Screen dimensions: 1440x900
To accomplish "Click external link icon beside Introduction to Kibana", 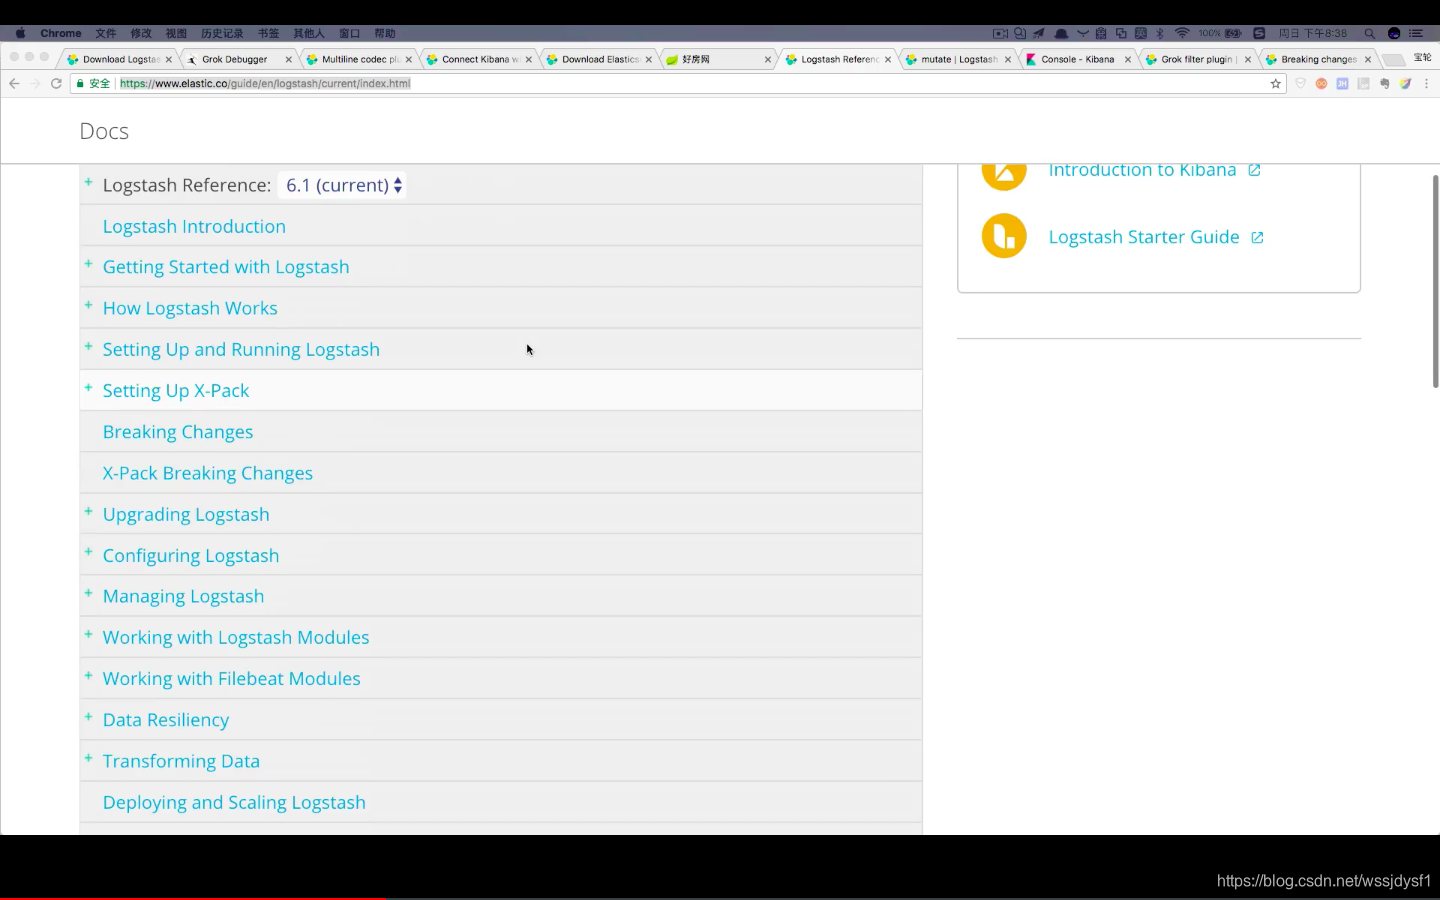I will pos(1254,171).
